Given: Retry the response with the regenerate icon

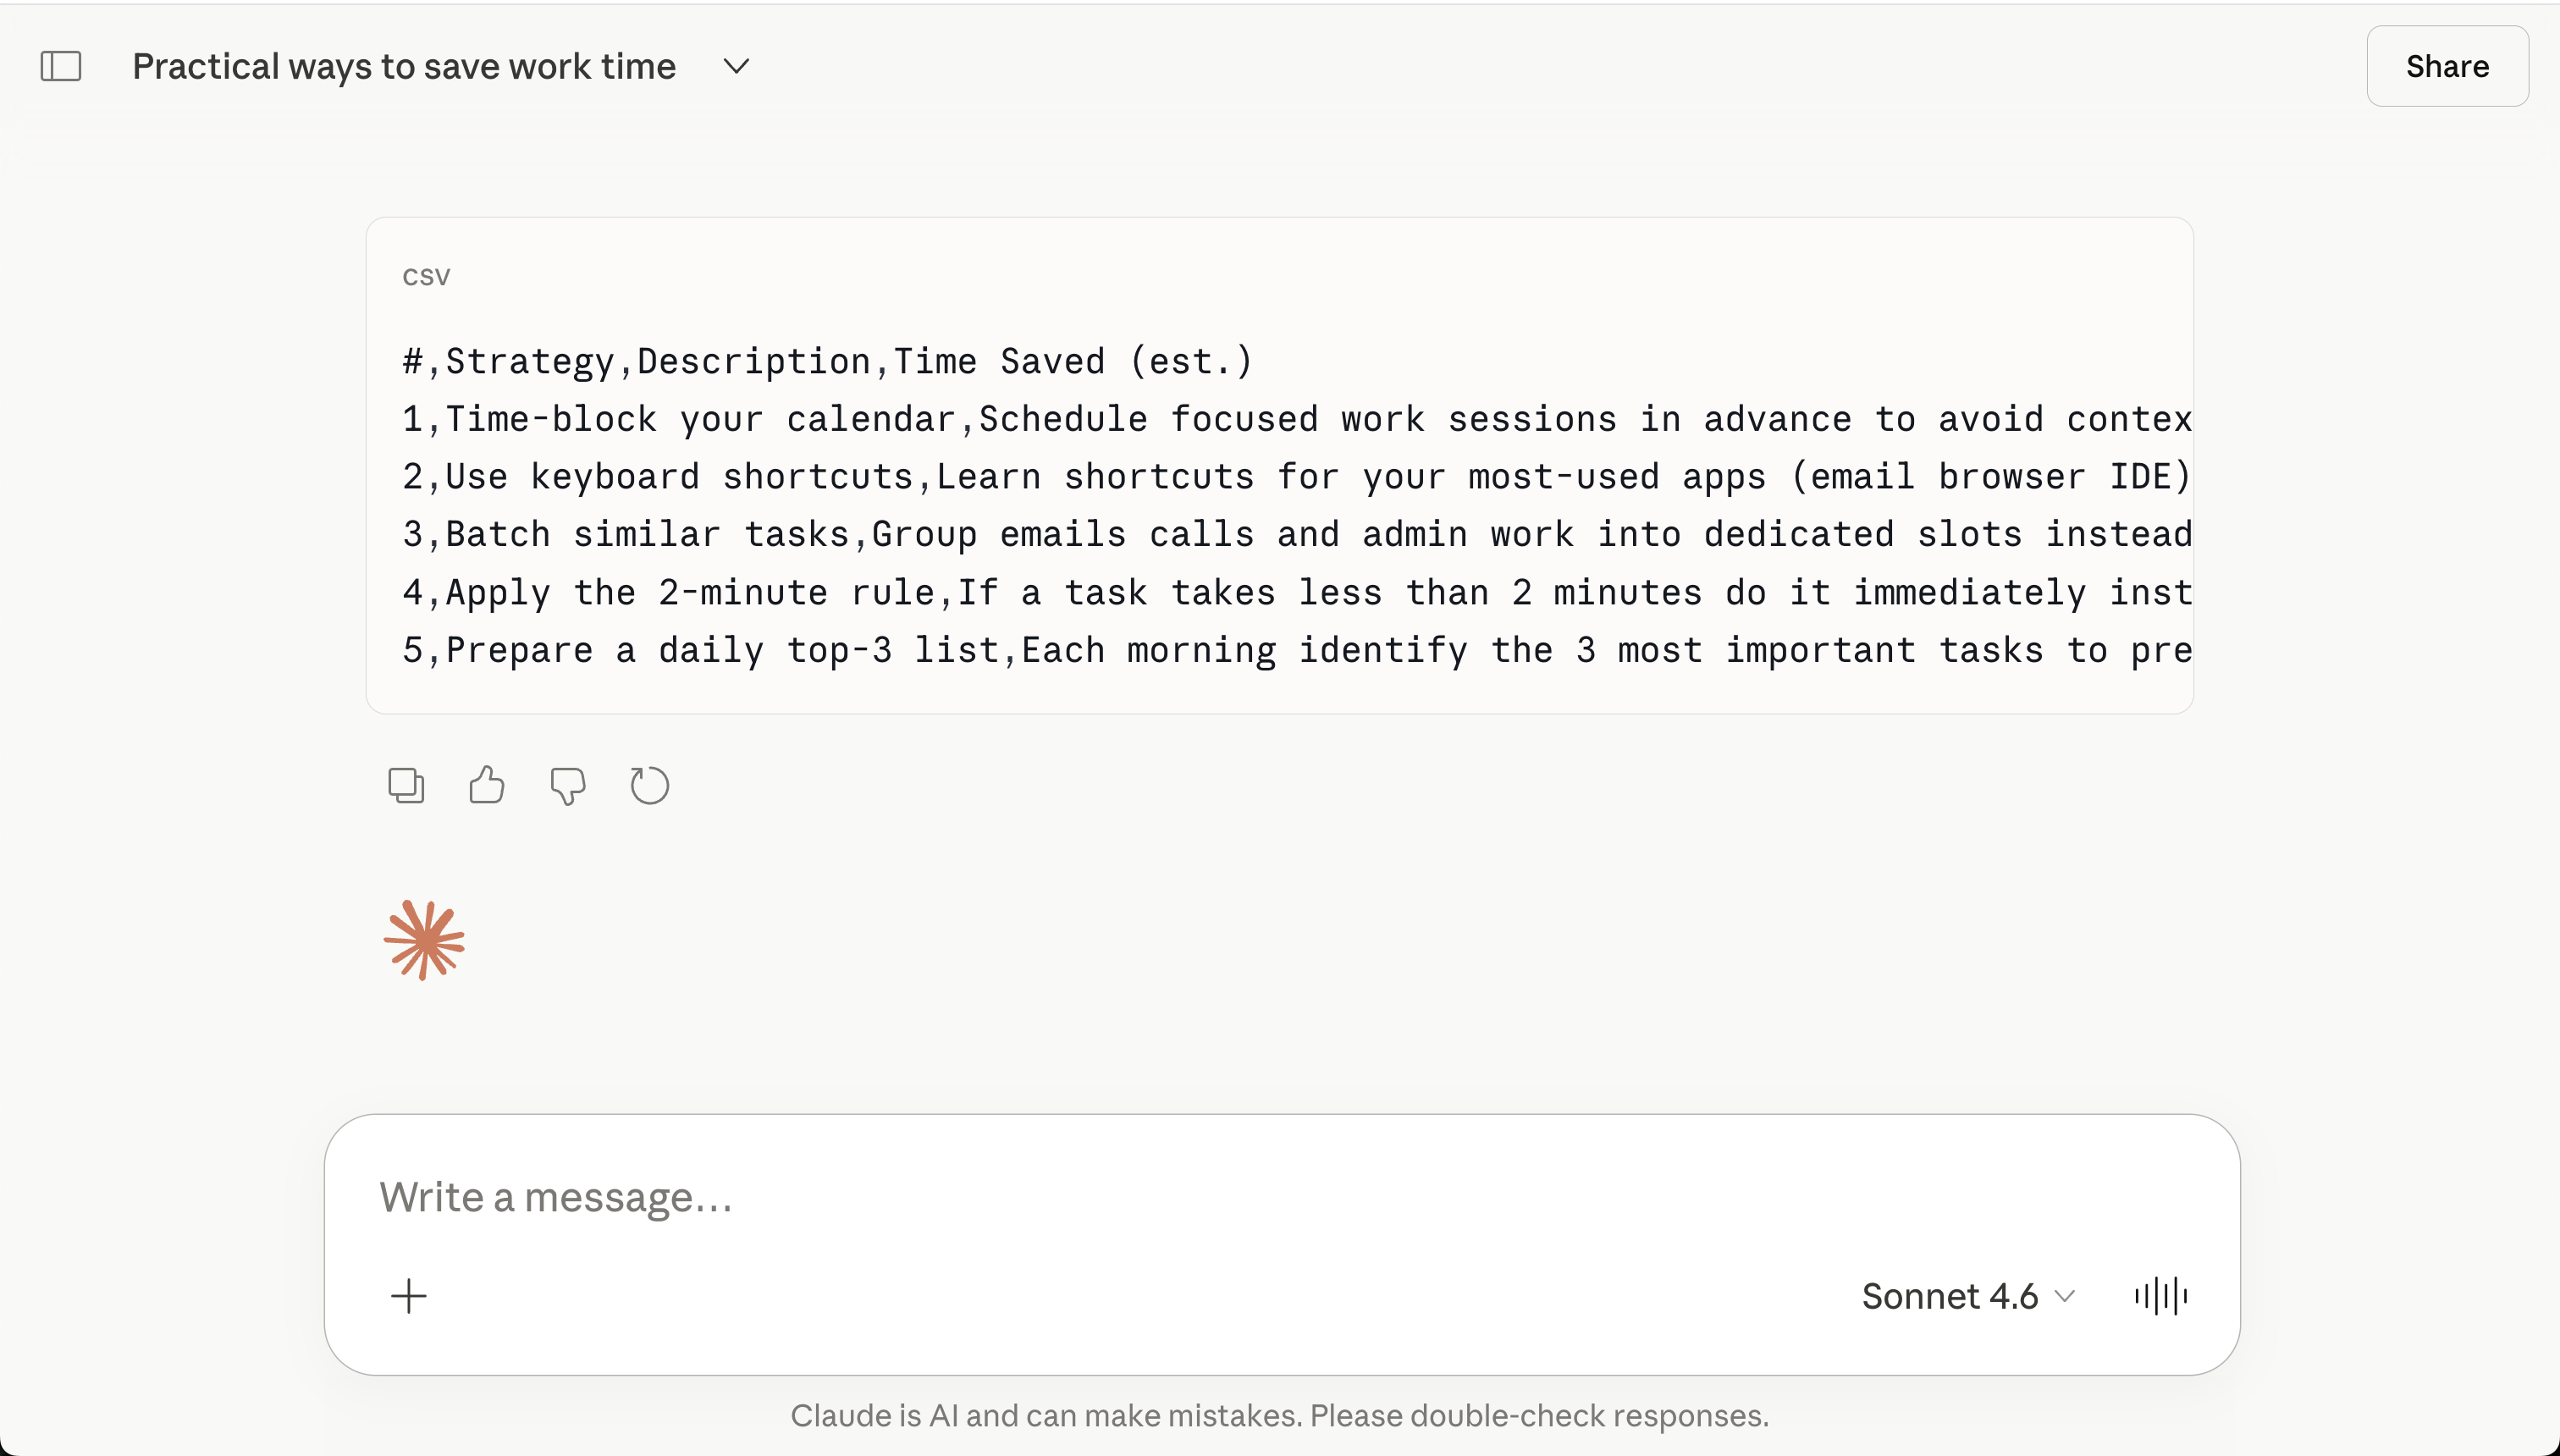Looking at the screenshot, I should [x=649, y=786].
